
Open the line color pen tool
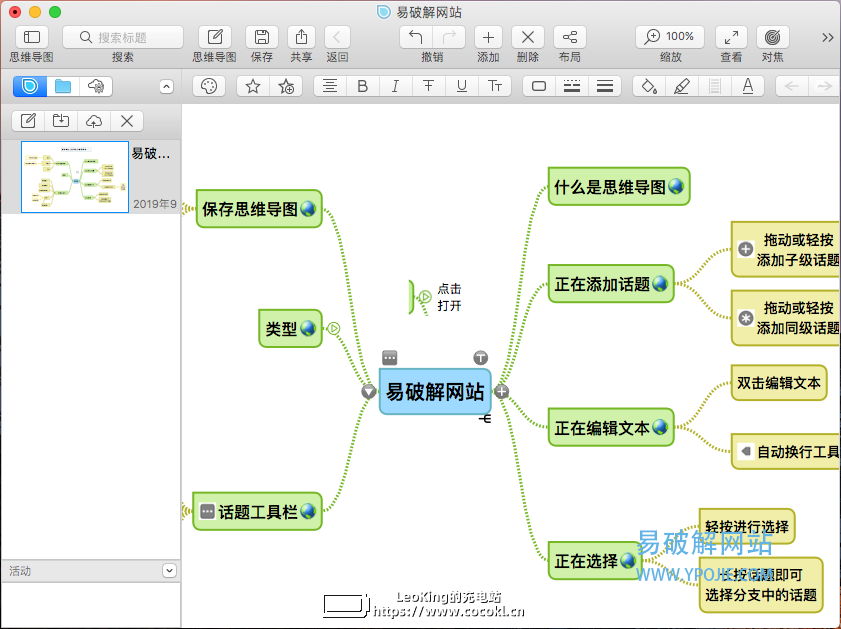pos(682,86)
